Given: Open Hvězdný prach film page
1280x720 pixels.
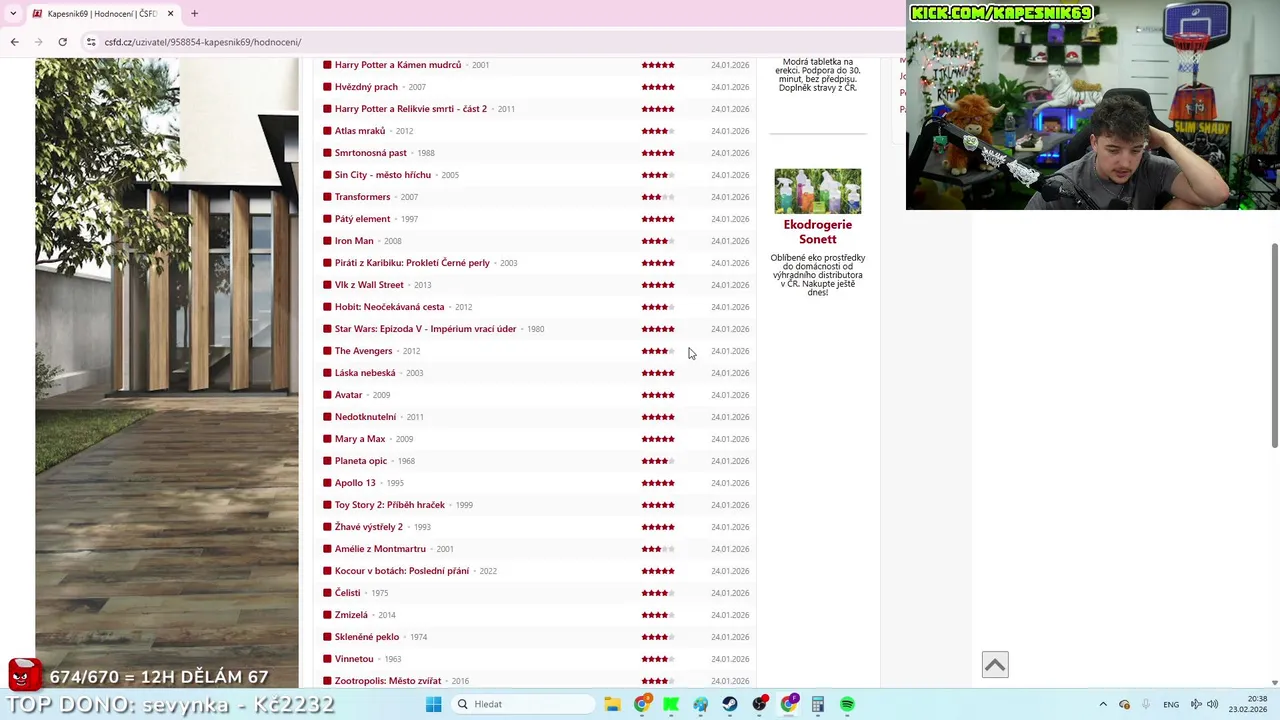Looking at the screenshot, I should pyautogui.click(x=366, y=87).
